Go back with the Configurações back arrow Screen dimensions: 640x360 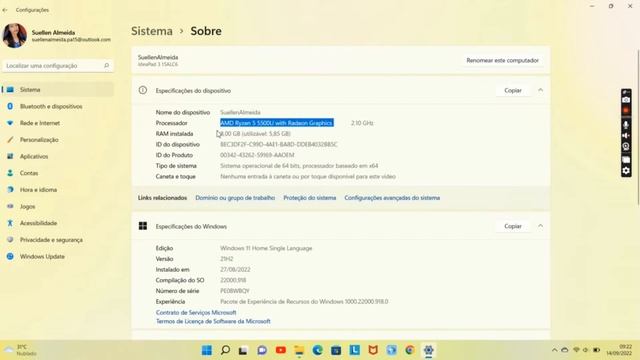coord(5,10)
